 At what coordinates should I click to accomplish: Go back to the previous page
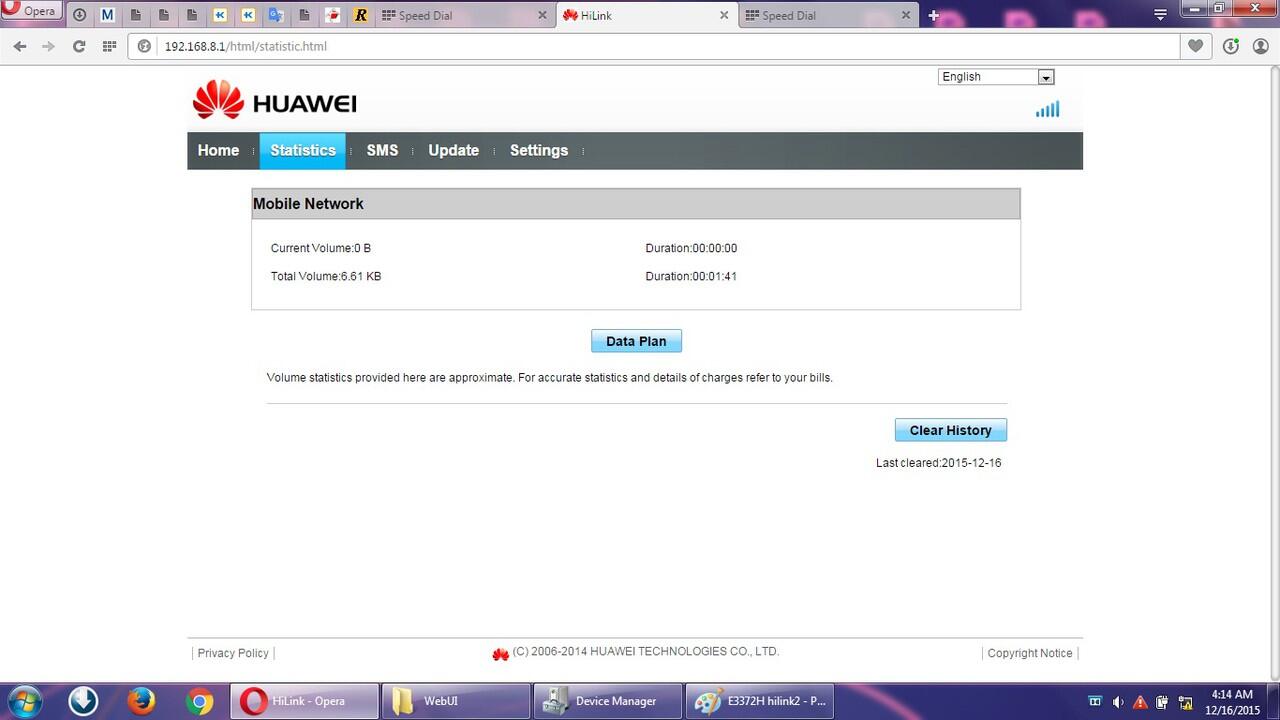[20, 46]
